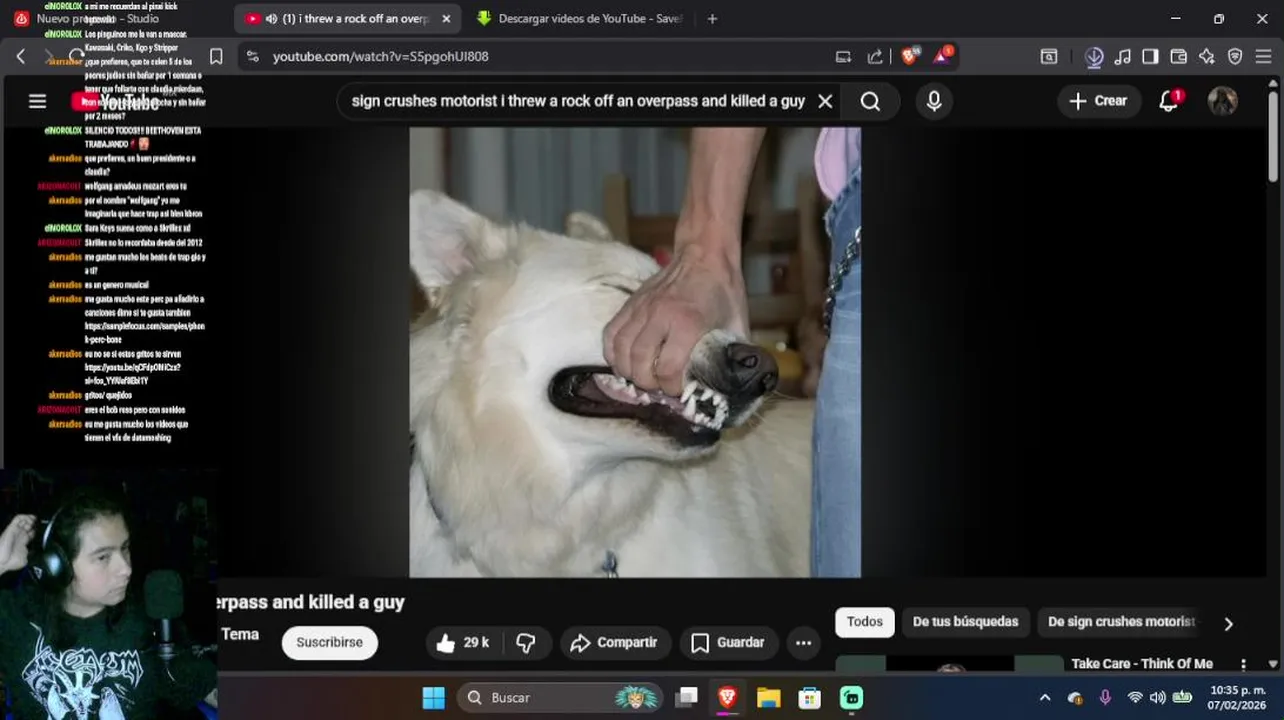This screenshot has width=1284, height=720.
Task: Open the Brave VPN shield icon
Action: point(1235,57)
